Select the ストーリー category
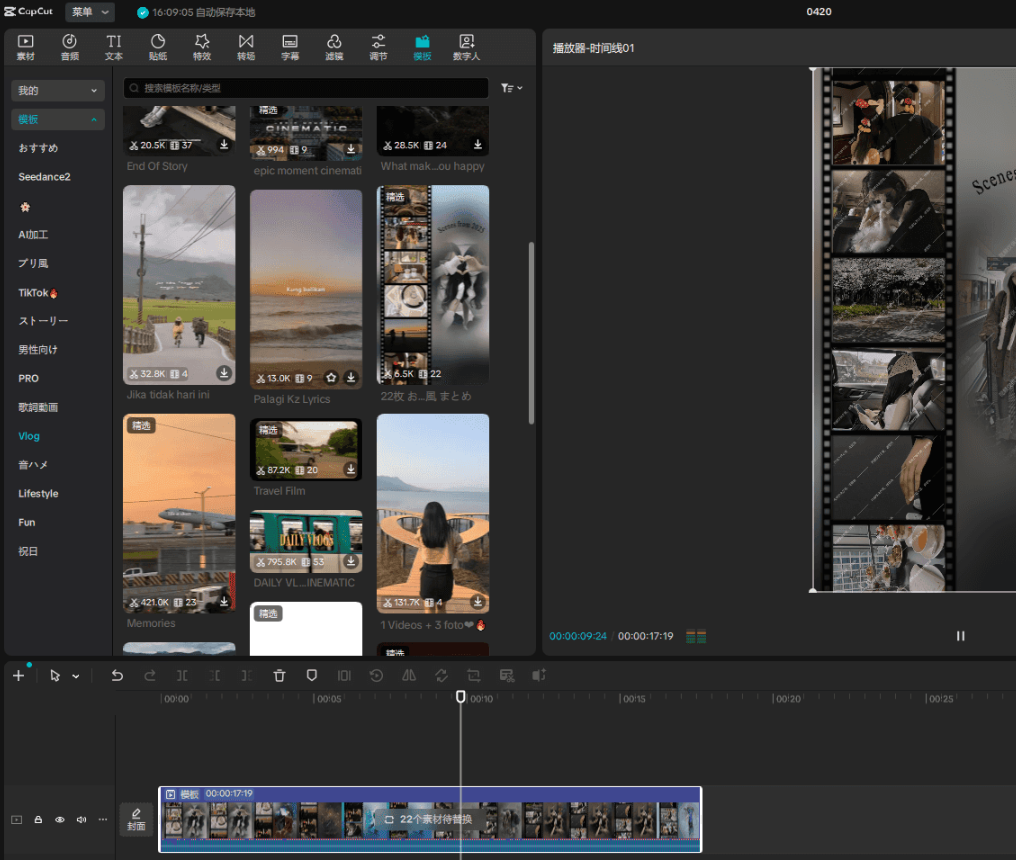1016x860 pixels. (x=43, y=321)
